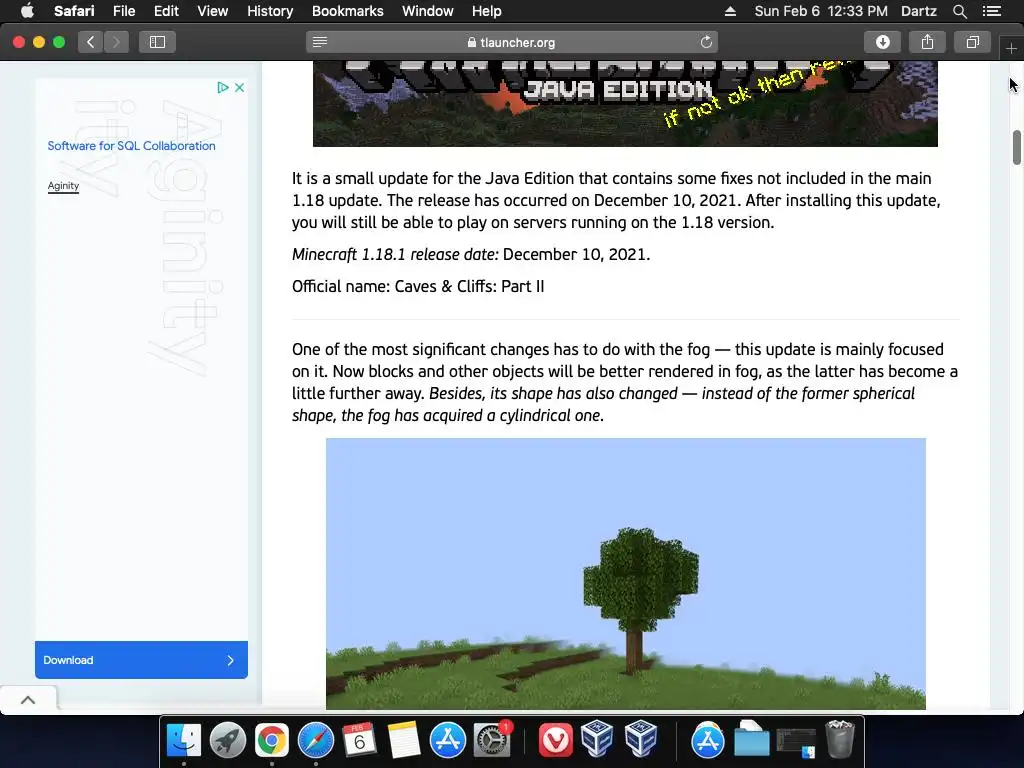Image resolution: width=1024 pixels, height=768 pixels.
Task: Click the Minecraft tree fog screenshot
Action: 626,573
